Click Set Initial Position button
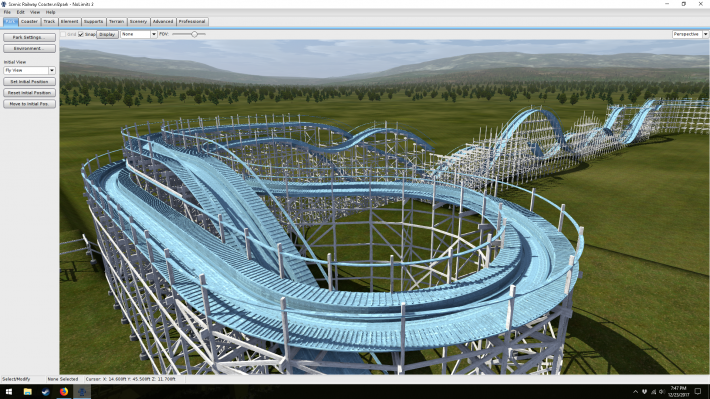 pyautogui.click(x=29, y=82)
